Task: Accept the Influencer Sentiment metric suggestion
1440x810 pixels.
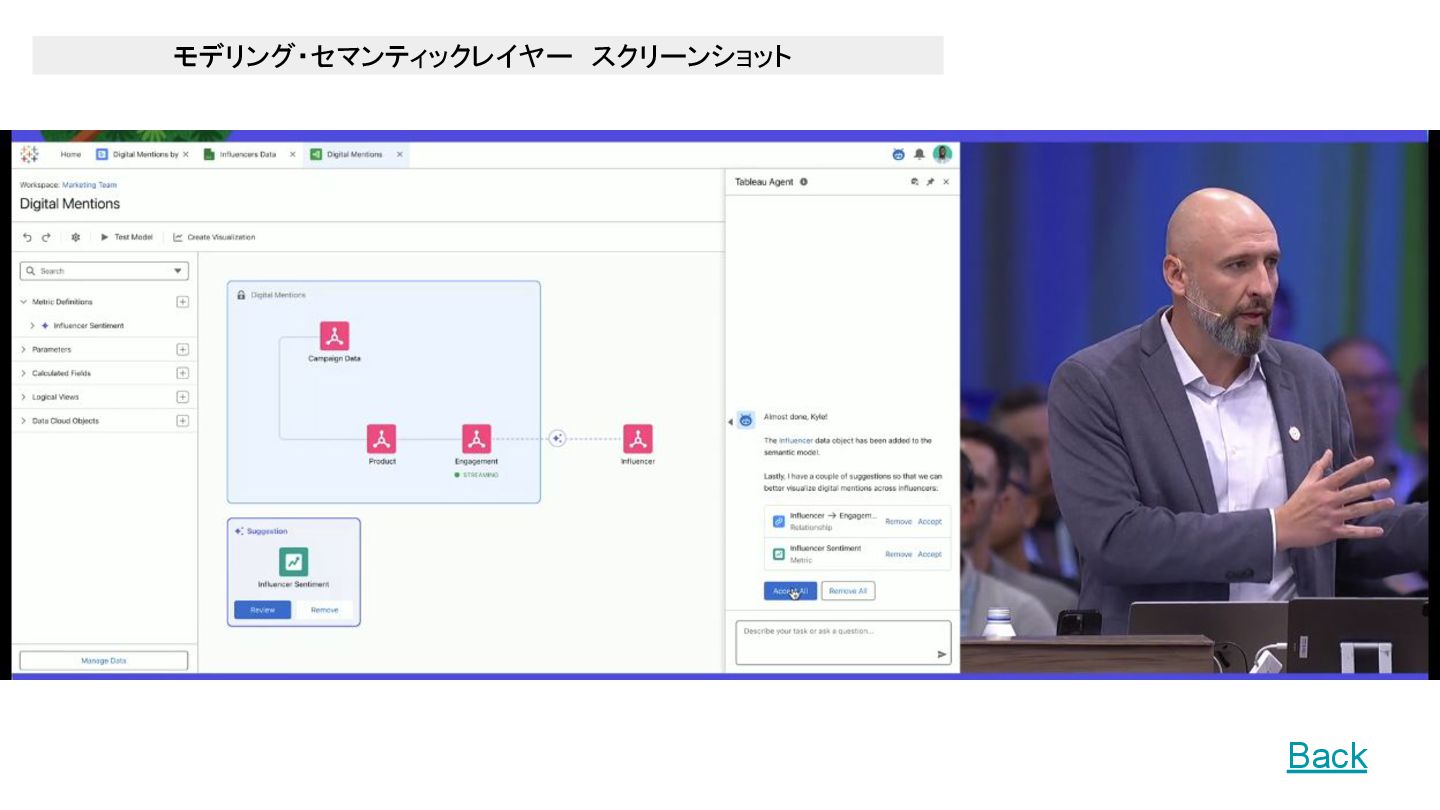Action: click(x=930, y=554)
